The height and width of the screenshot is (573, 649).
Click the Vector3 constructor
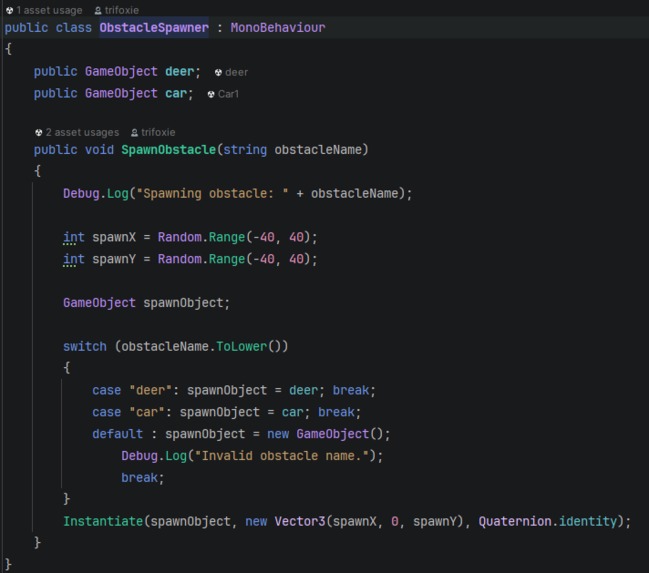[300, 521]
